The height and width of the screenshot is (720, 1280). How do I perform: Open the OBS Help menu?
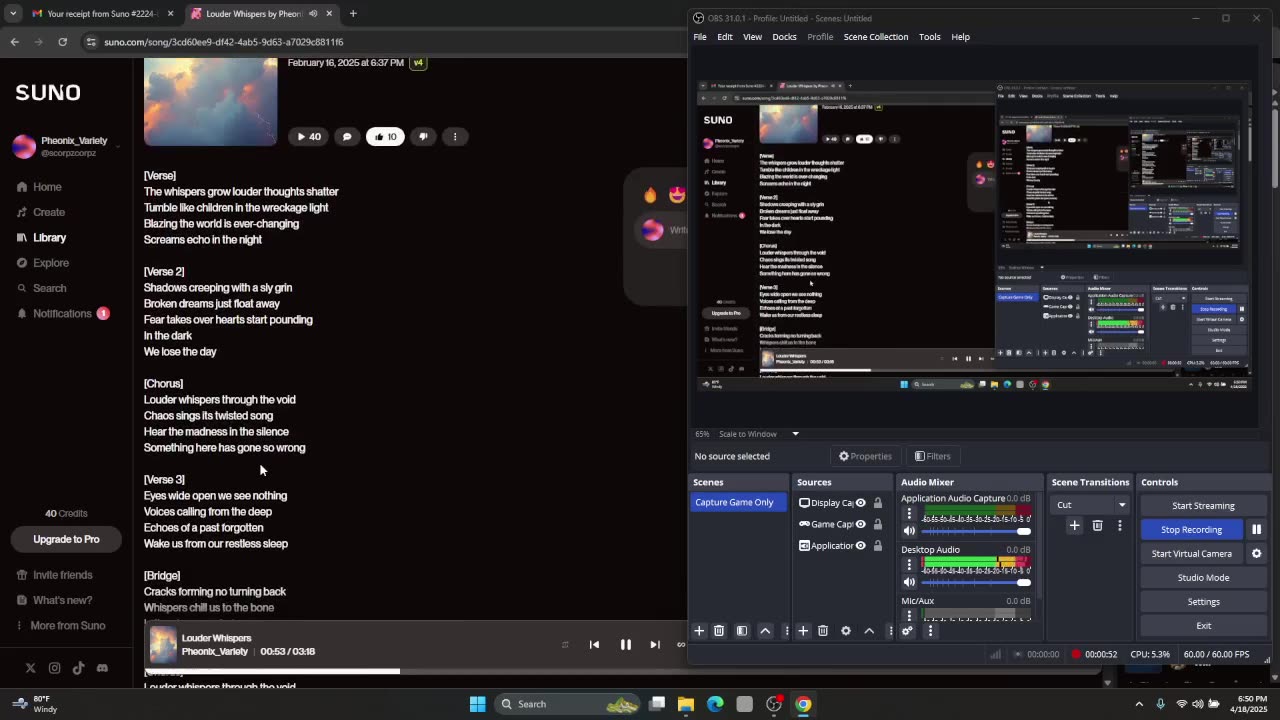point(960,37)
